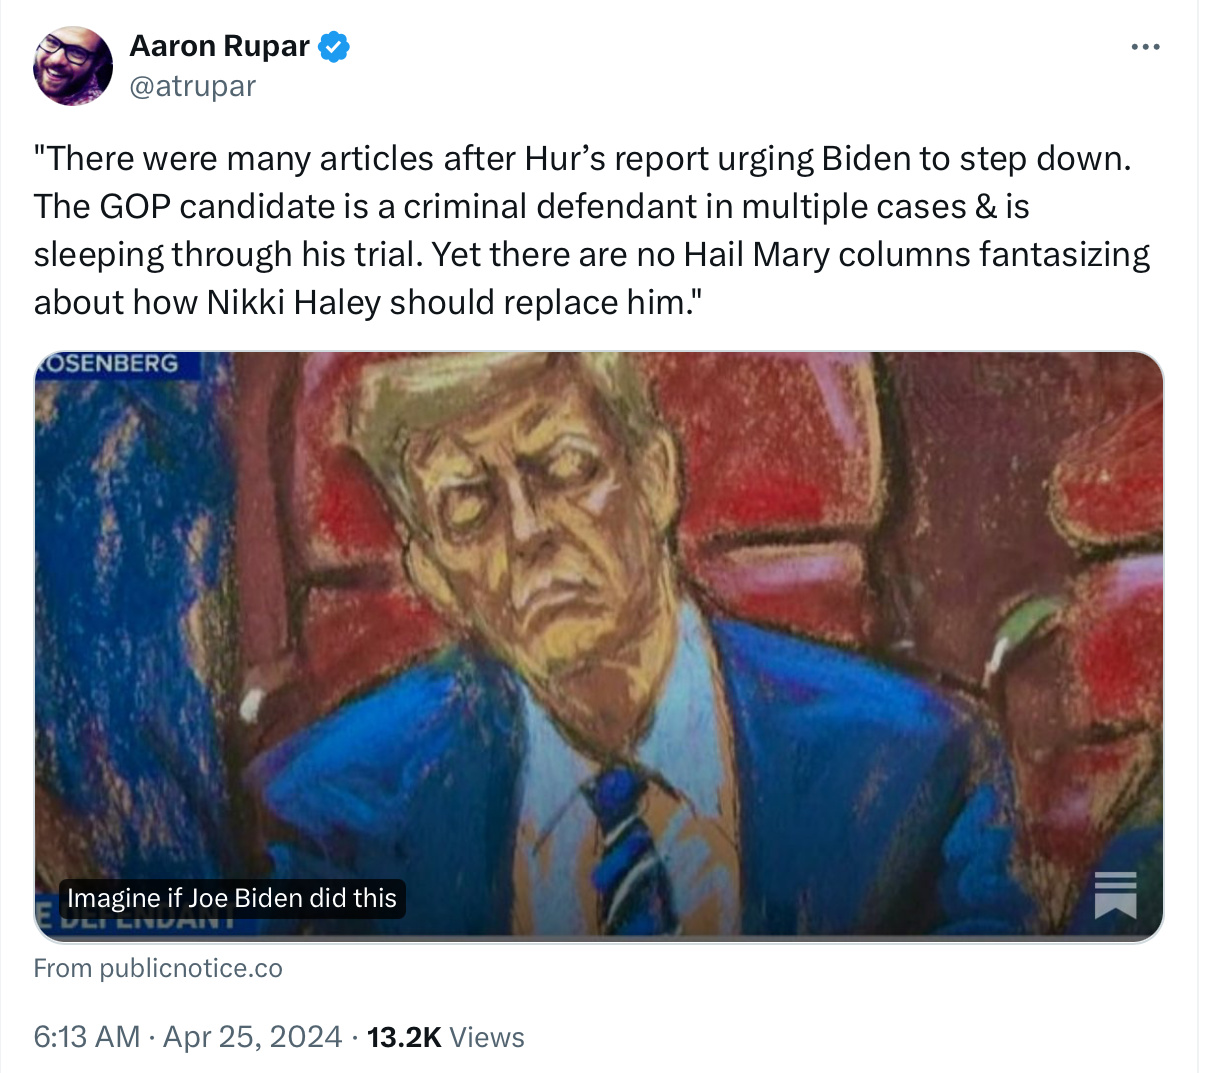Click the 'Imagine if Joe Biden did this' caption

click(232, 898)
